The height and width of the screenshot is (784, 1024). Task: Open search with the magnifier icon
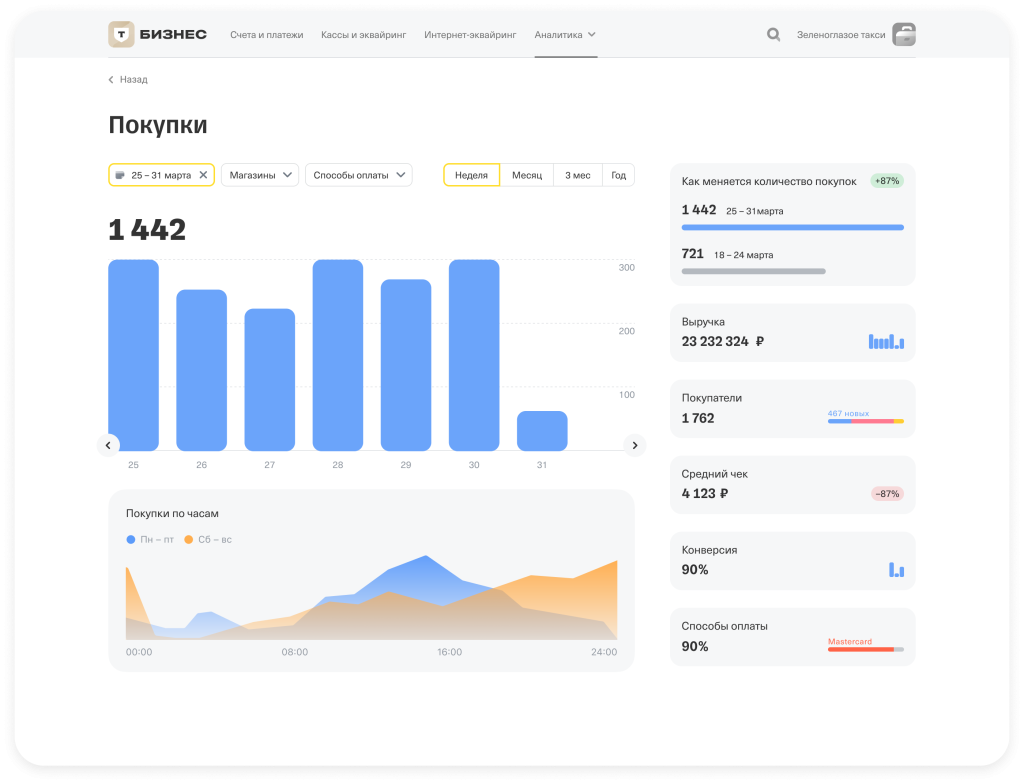773,35
